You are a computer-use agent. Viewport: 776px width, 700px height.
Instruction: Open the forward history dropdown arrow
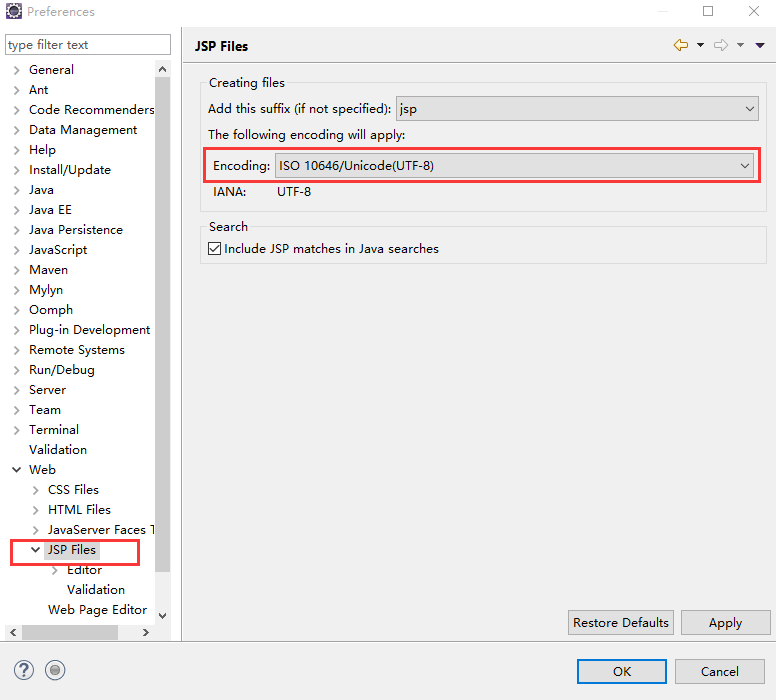(x=740, y=45)
